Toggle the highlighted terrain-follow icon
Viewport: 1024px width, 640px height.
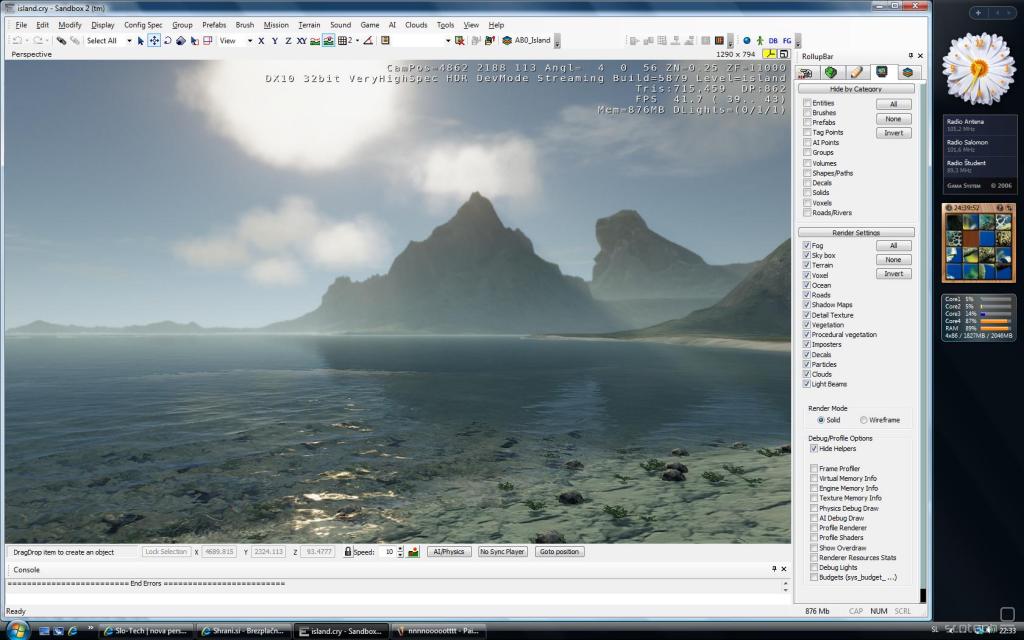tap(328, 40)
